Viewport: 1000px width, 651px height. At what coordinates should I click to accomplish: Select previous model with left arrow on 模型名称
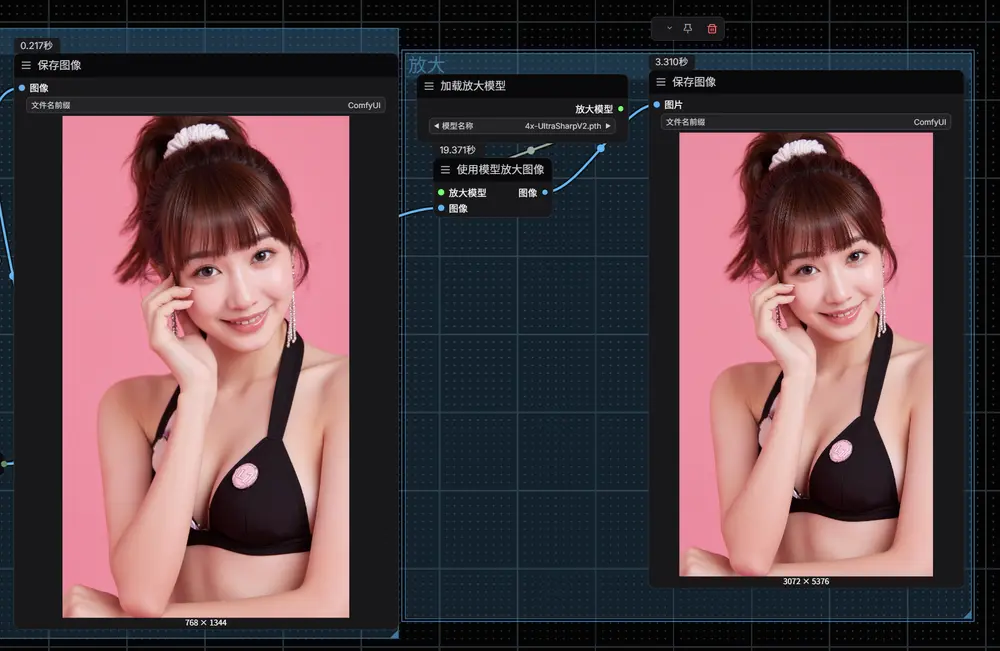[x=435, y=126]
